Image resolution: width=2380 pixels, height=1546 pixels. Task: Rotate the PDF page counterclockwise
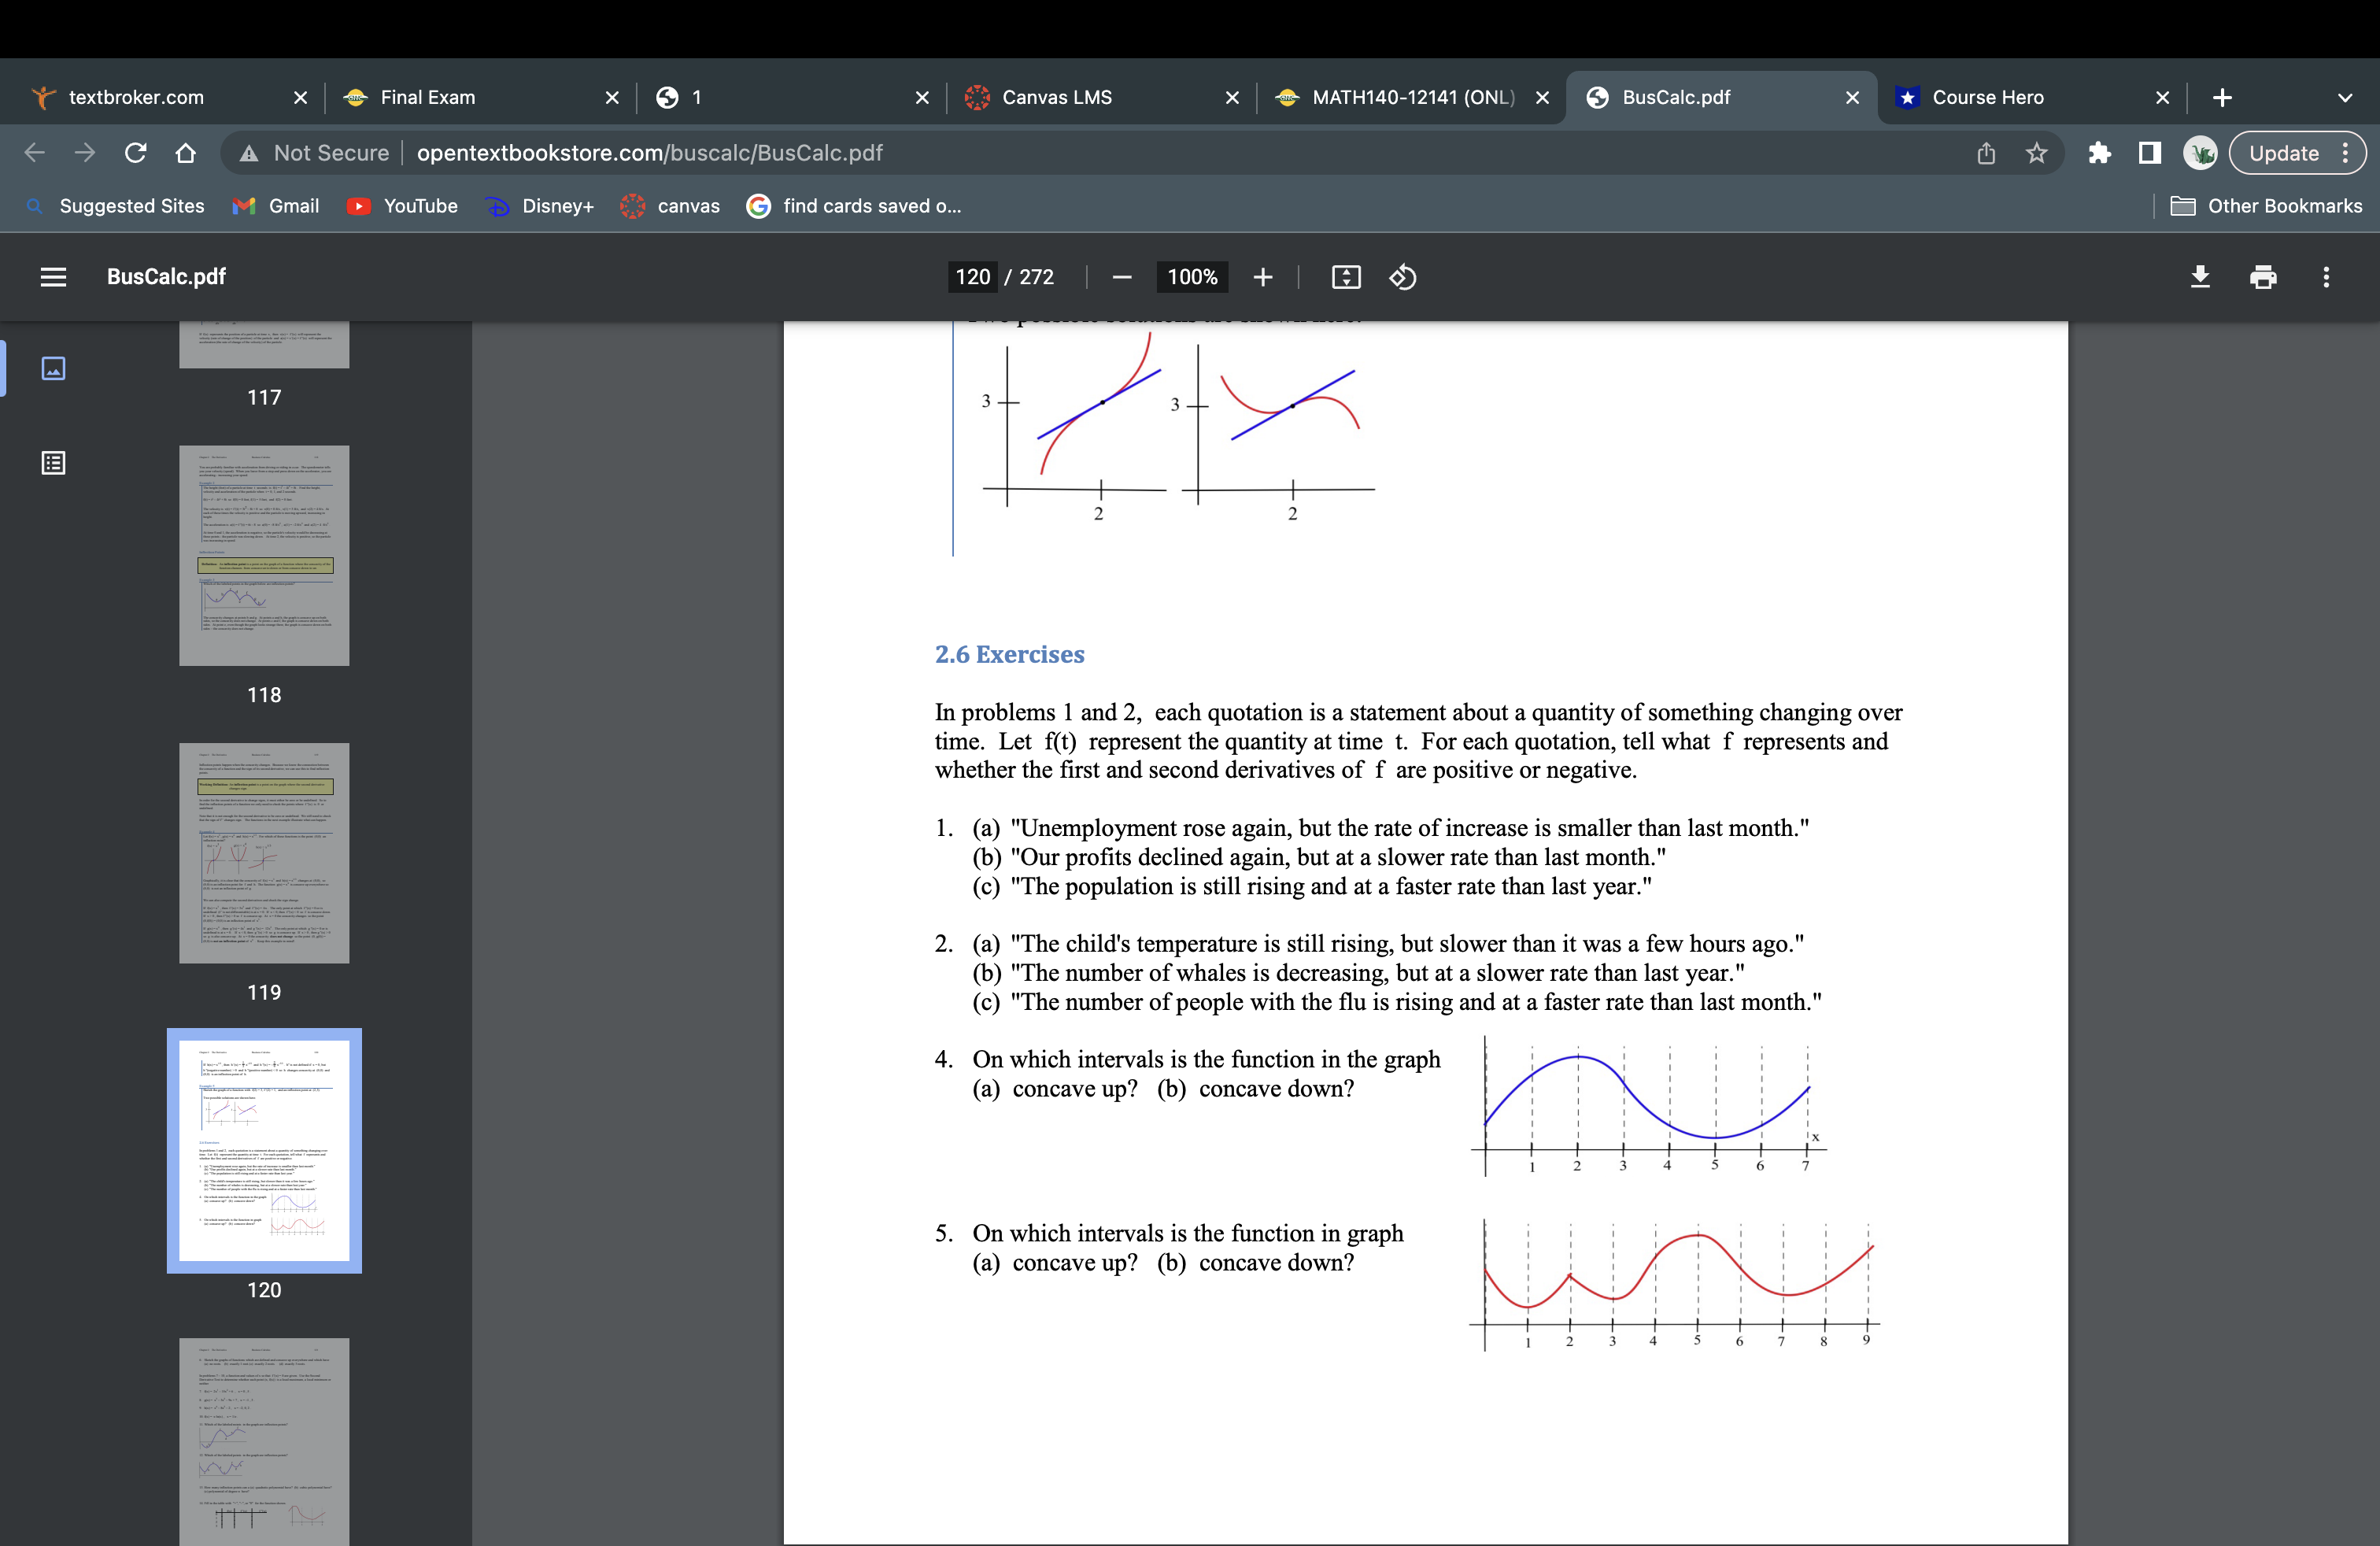(x=1402, y=277)
